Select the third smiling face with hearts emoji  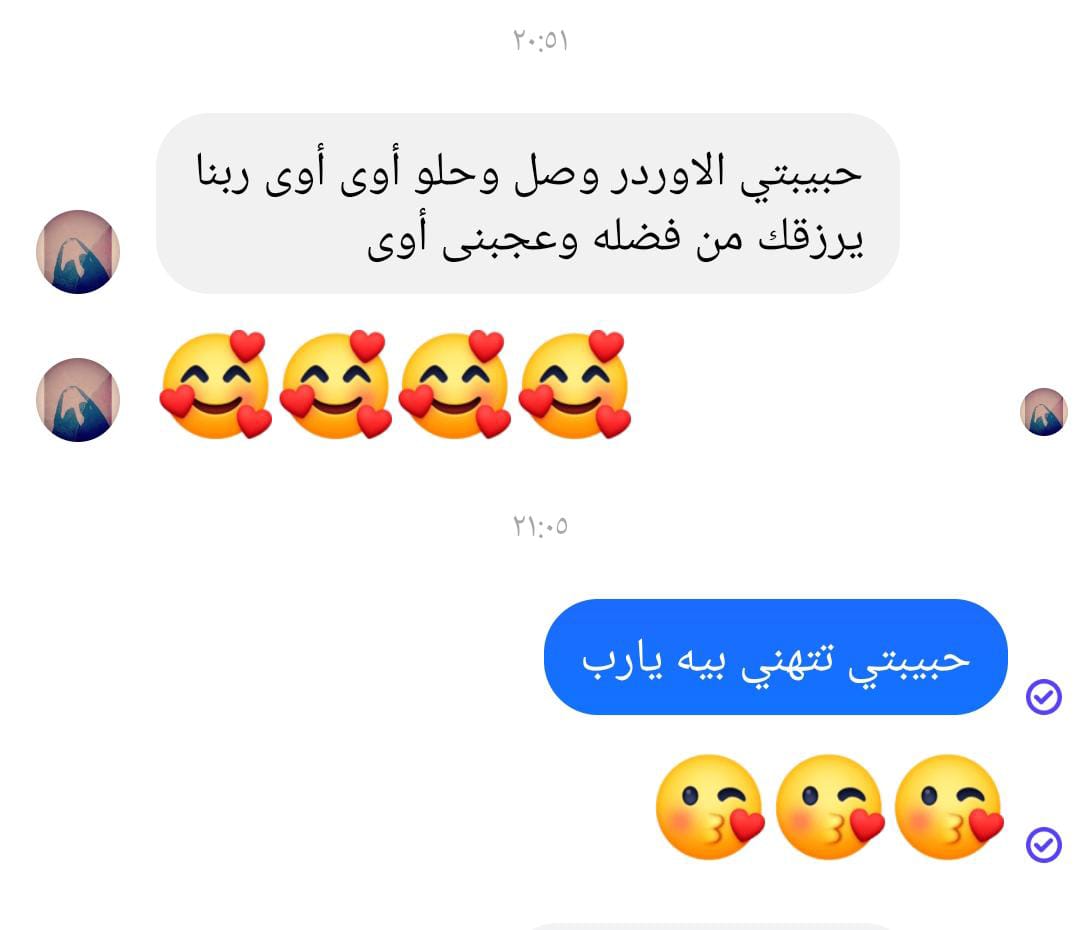tap(455, 384)
